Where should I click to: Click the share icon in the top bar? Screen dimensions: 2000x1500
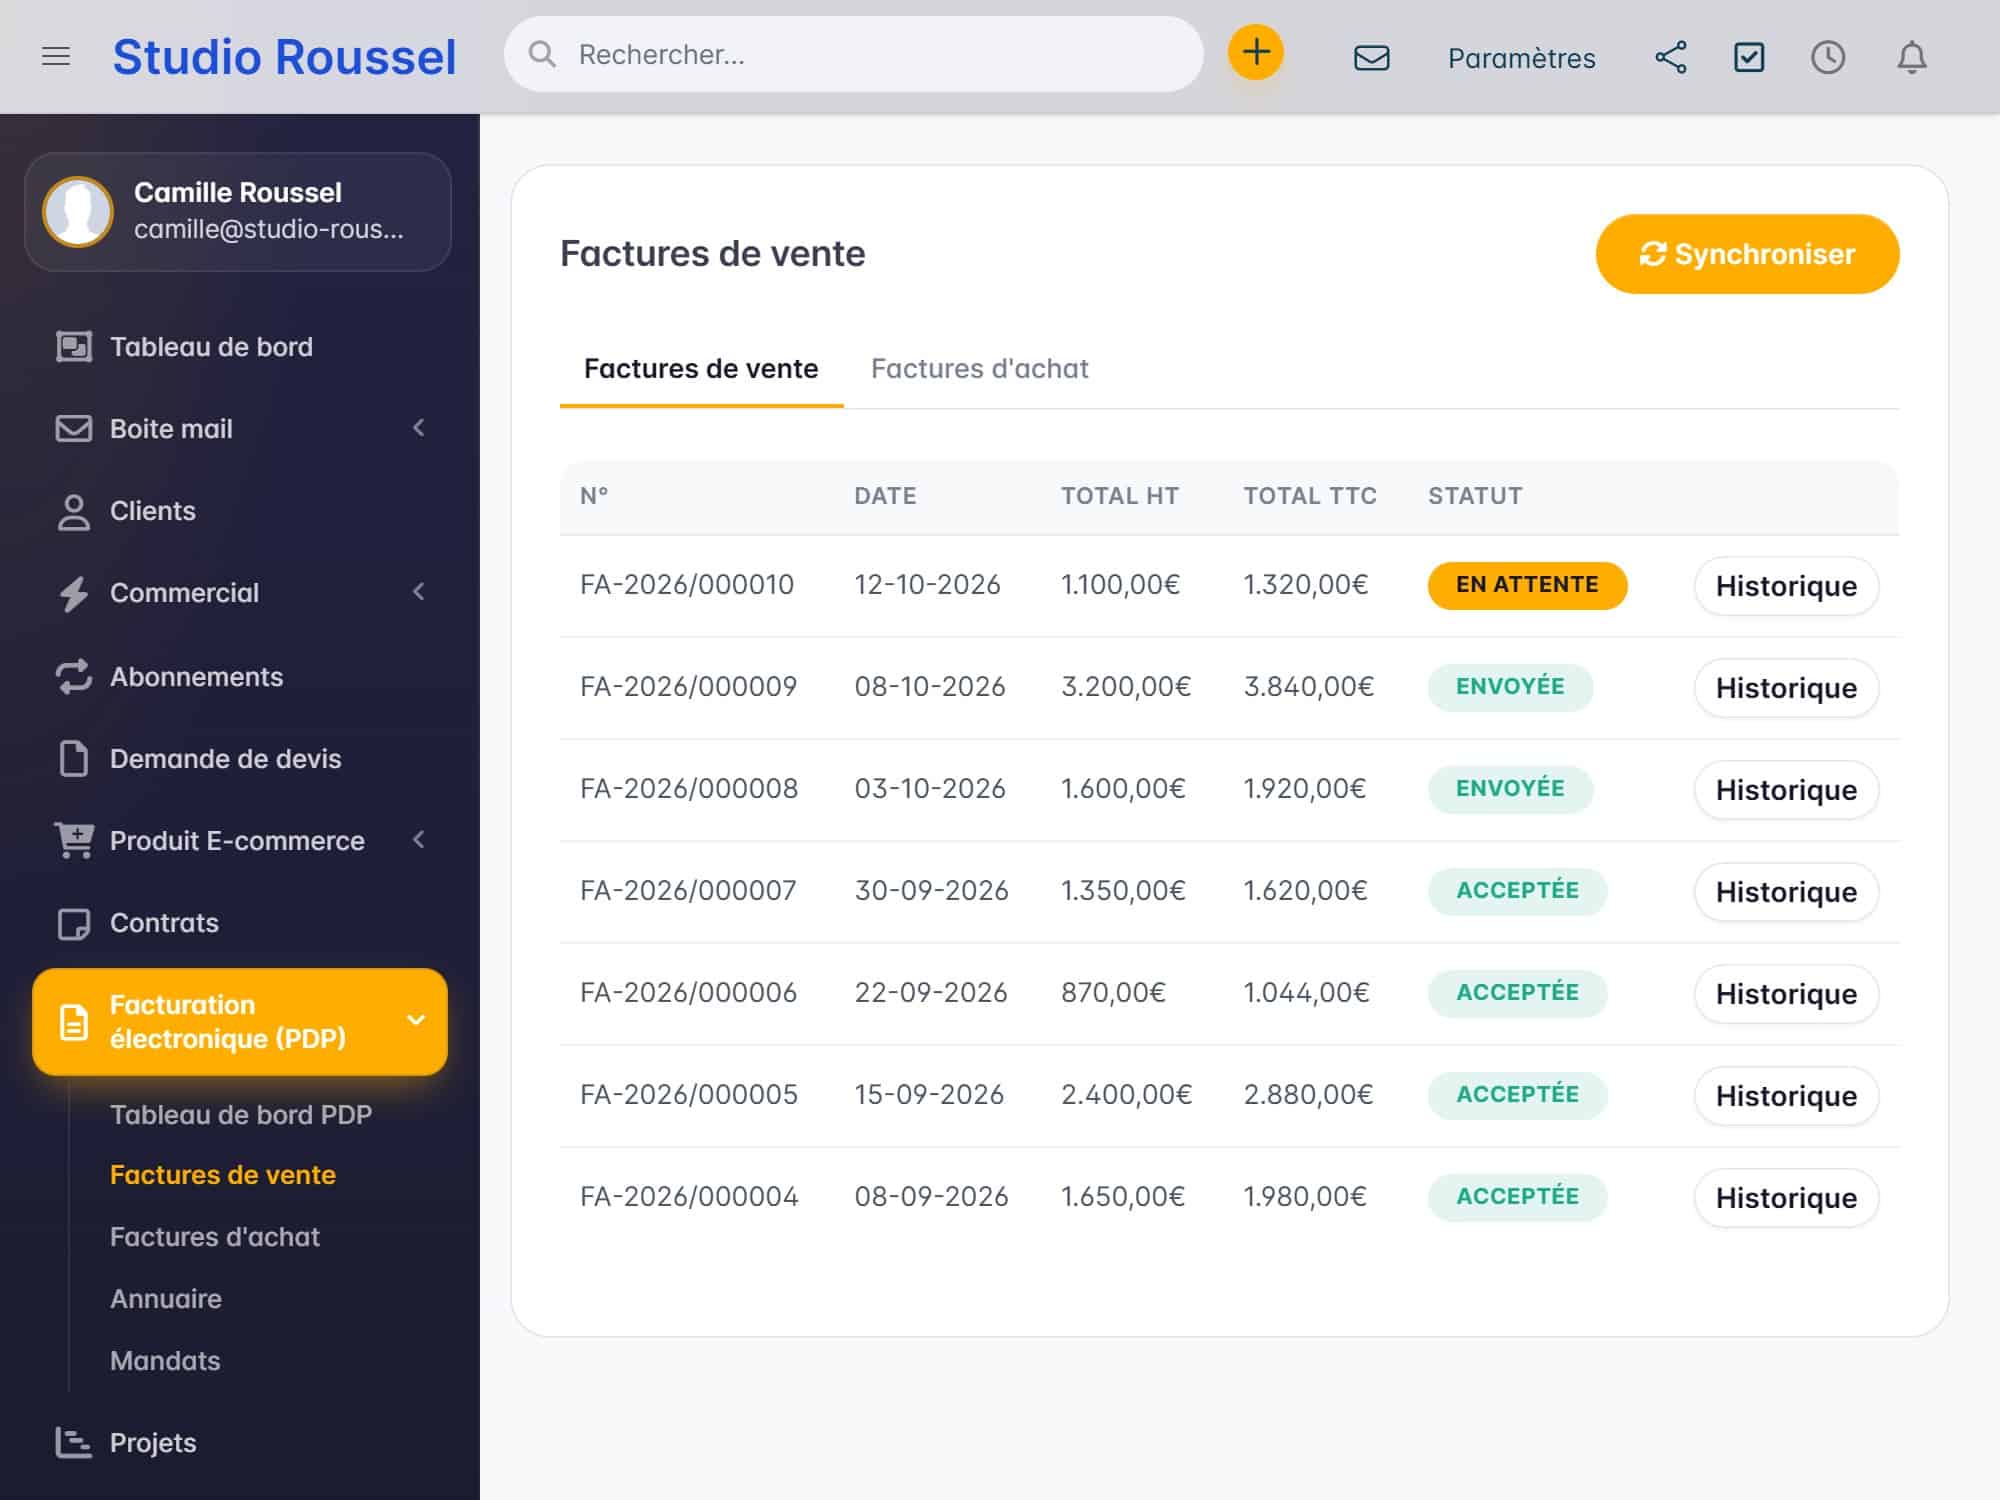[x=1671, y=57]
